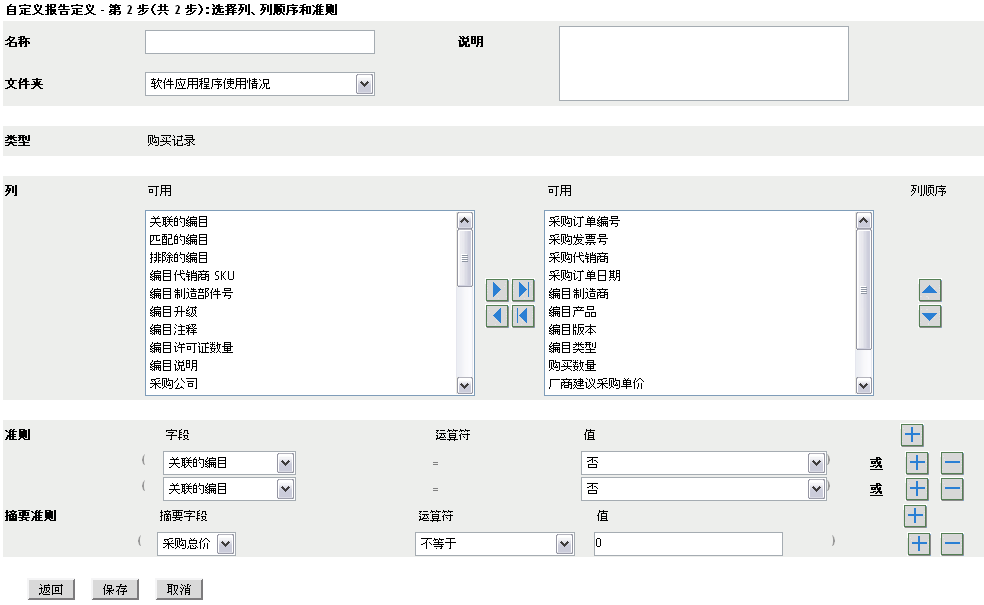Move all columns right with bar-arrow button
984x605 pixels.
click(x=523, y=290)
